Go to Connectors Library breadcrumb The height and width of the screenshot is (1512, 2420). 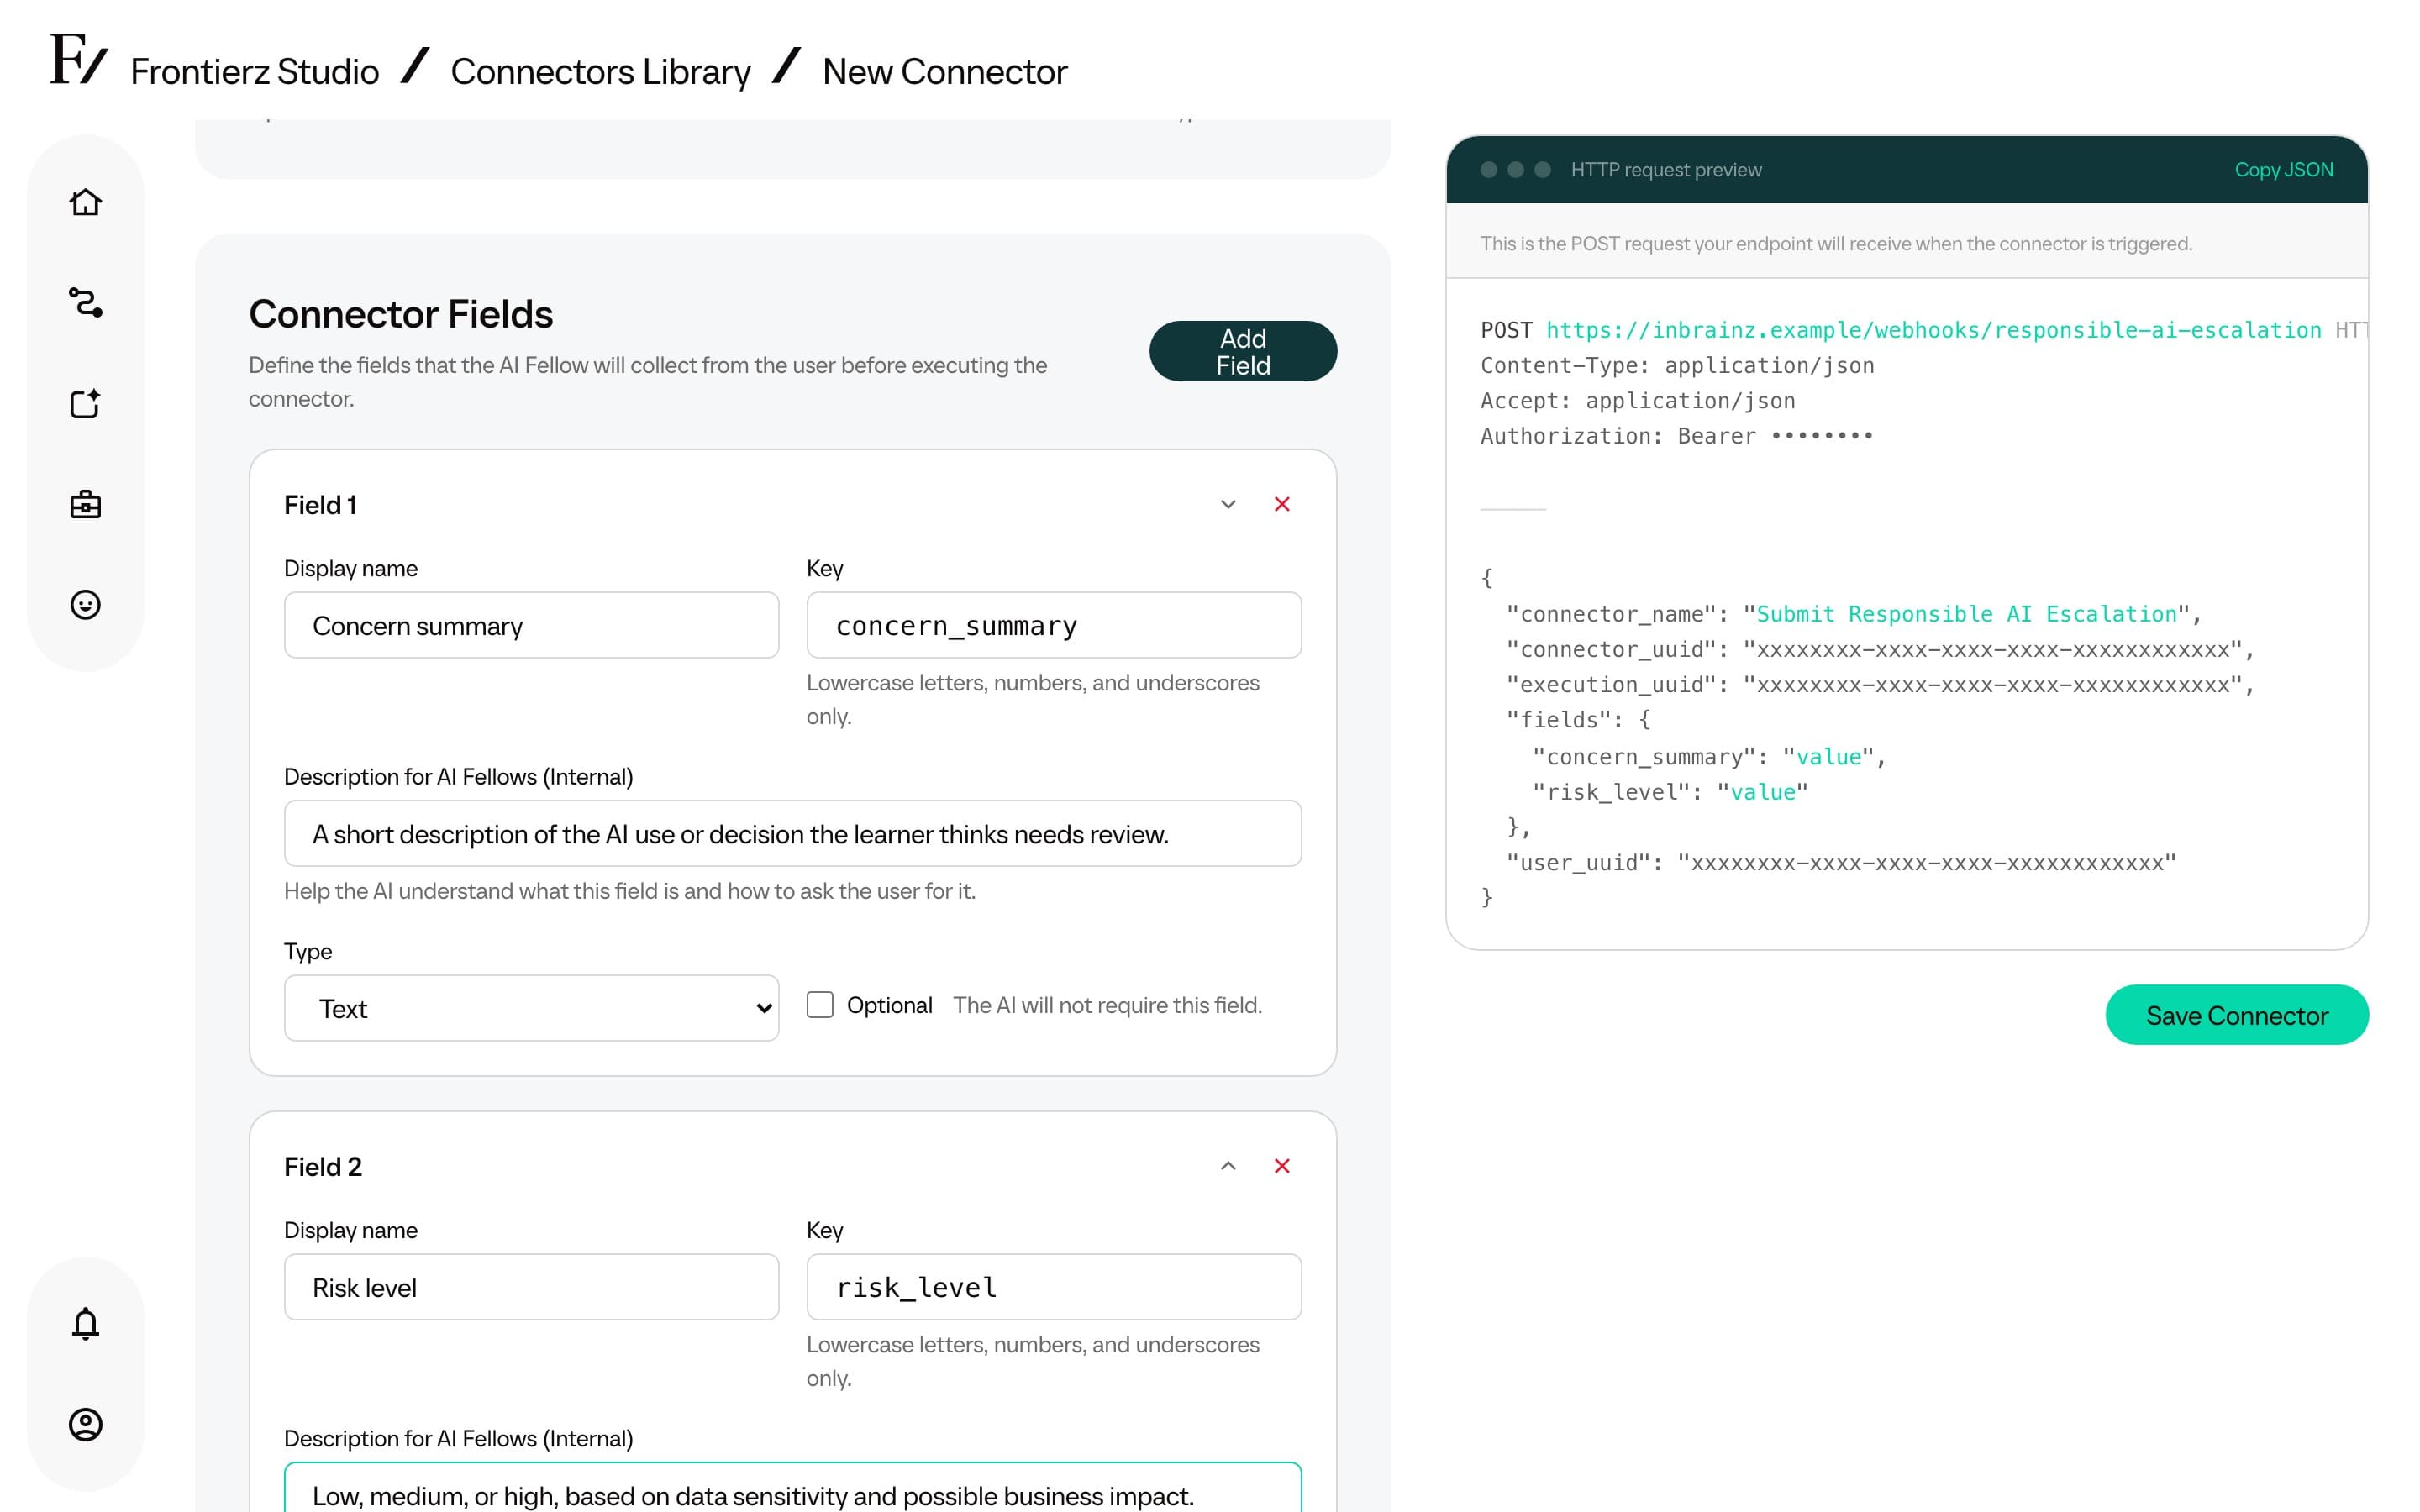coord(600,71)
